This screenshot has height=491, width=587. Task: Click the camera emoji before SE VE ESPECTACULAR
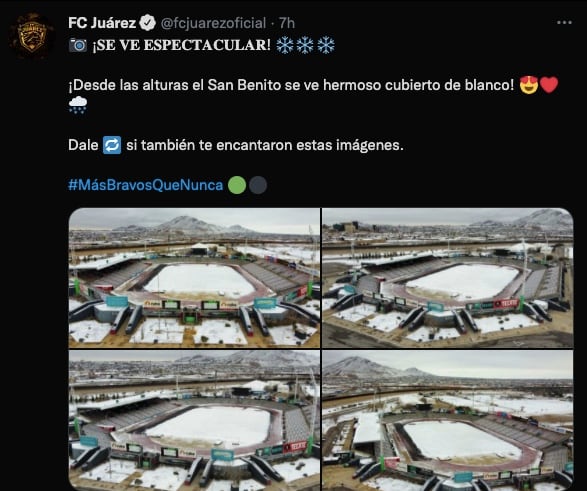click(x=78, y=45)
